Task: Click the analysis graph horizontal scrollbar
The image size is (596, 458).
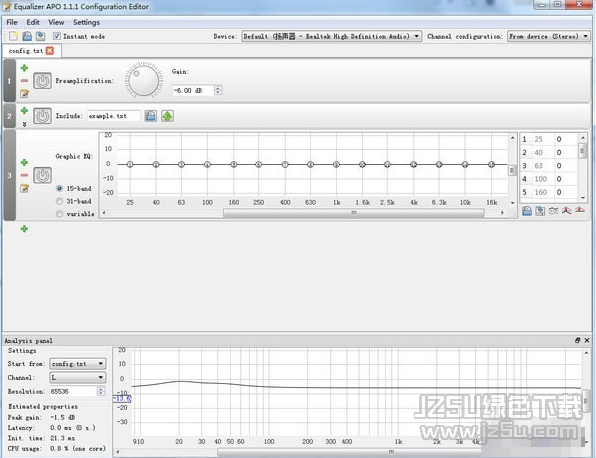Action: (x=350, y=452)
